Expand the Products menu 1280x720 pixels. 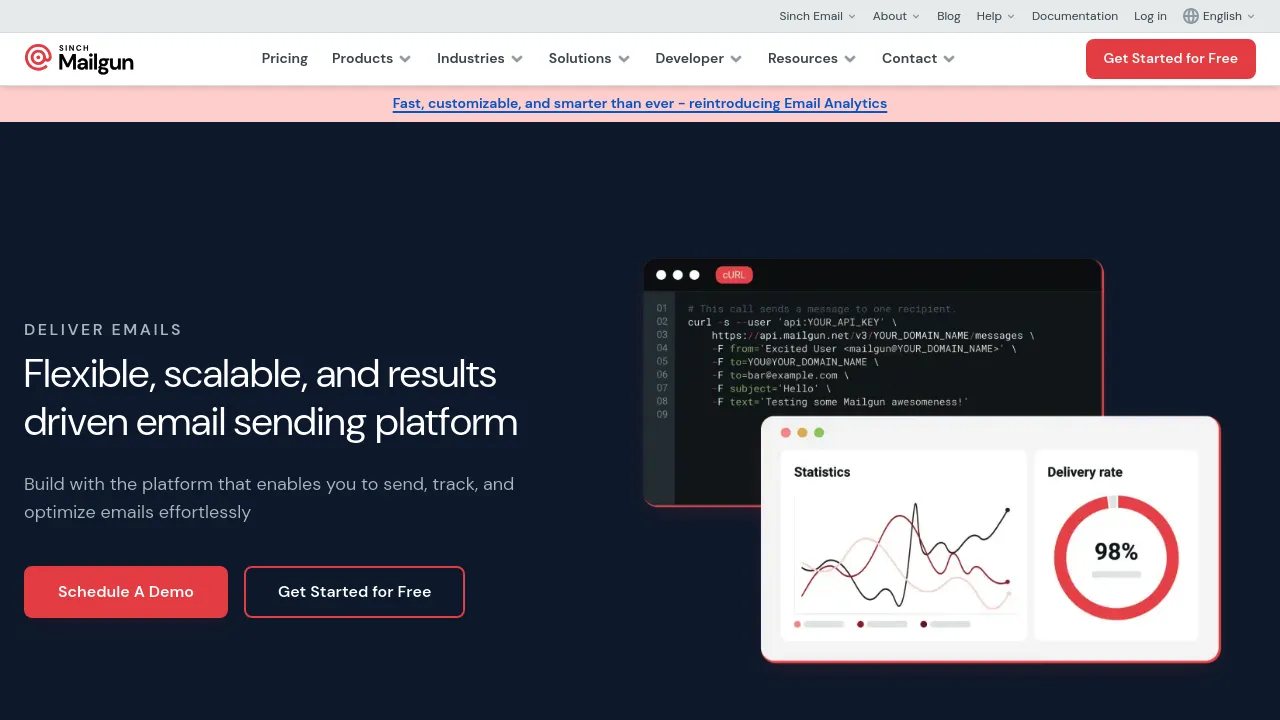[372, 59]
